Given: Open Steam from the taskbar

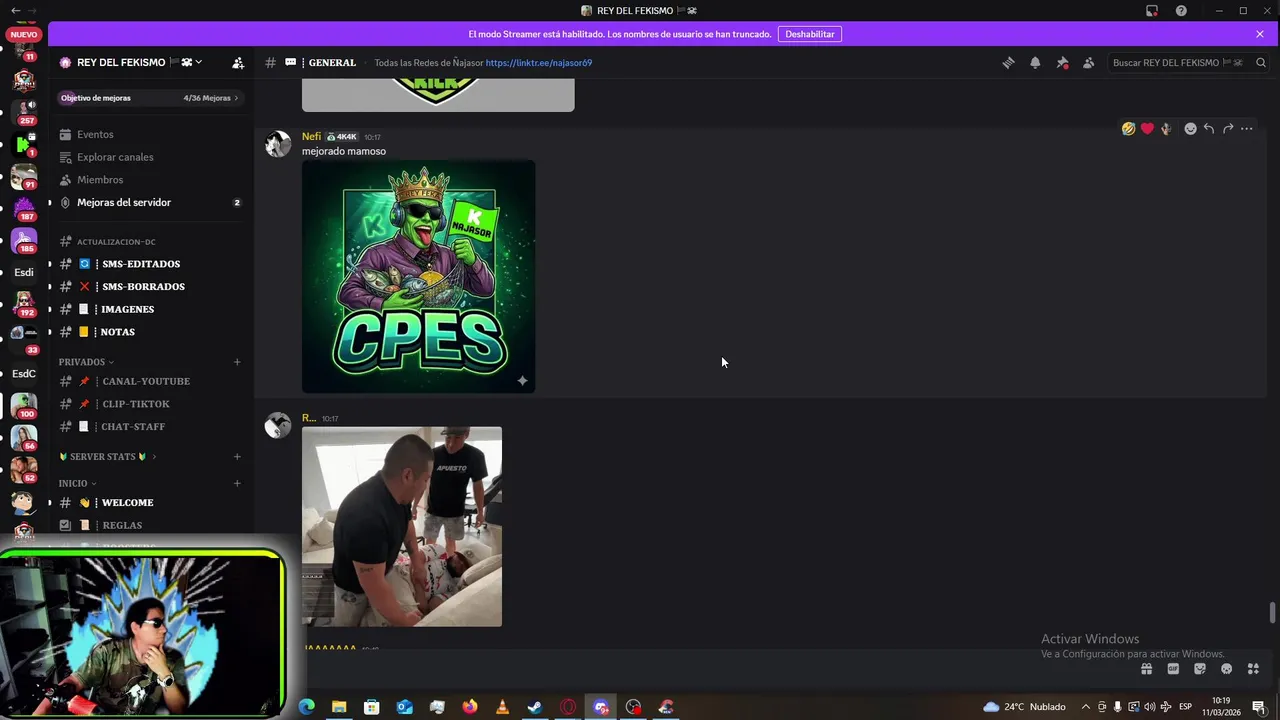Looking at the screenshot, I should click(535, 707).
